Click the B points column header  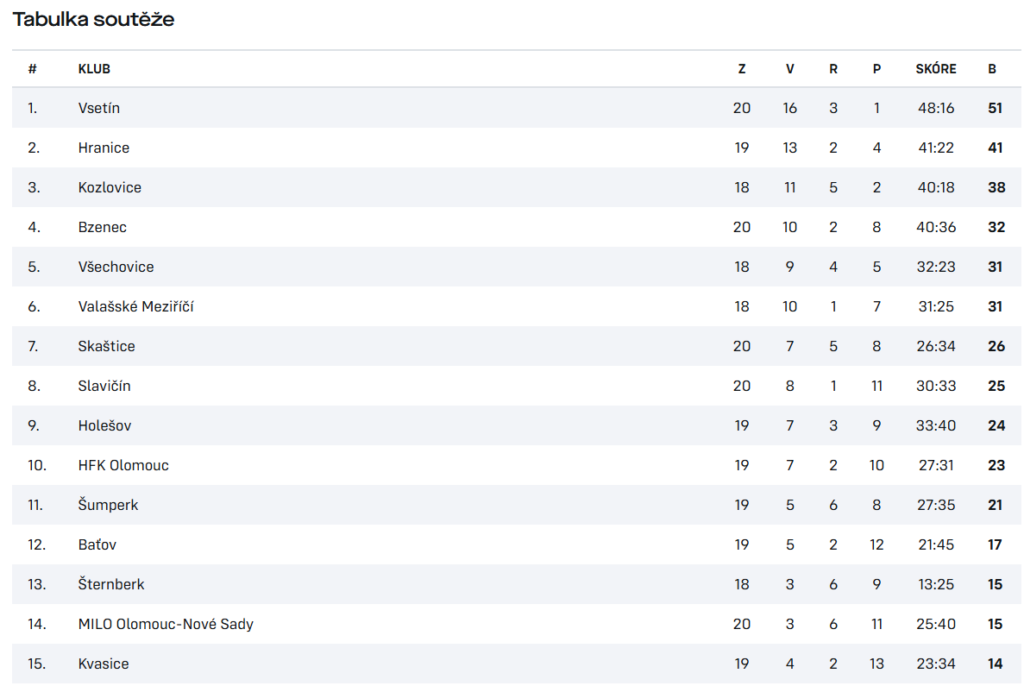[992, 69]
